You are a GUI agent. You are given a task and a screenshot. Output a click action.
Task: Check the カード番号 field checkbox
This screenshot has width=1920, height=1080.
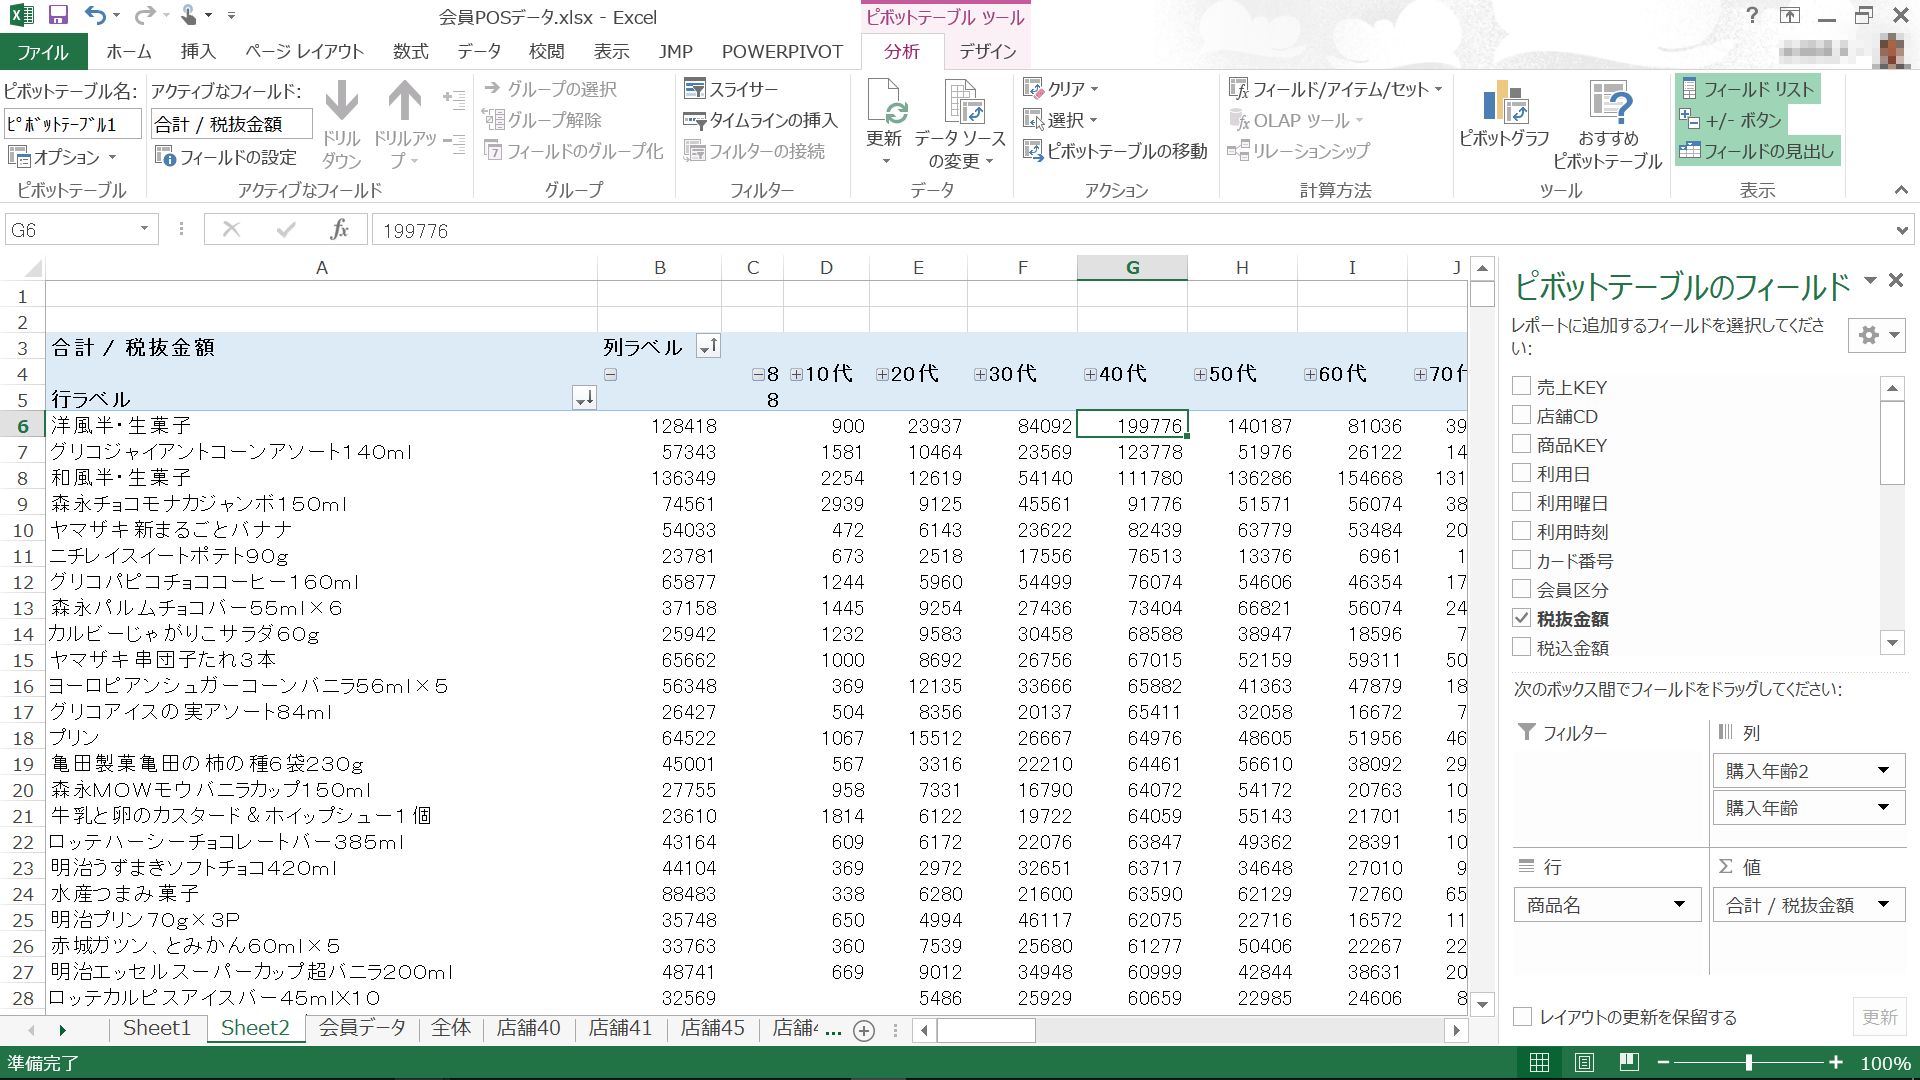click(1521, 560)
